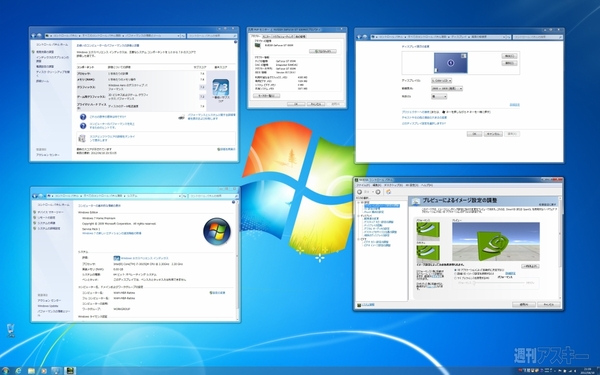Click the first blue question mark icon in Performance window
The width and height of the screenshot is (600, 375).
83,117
